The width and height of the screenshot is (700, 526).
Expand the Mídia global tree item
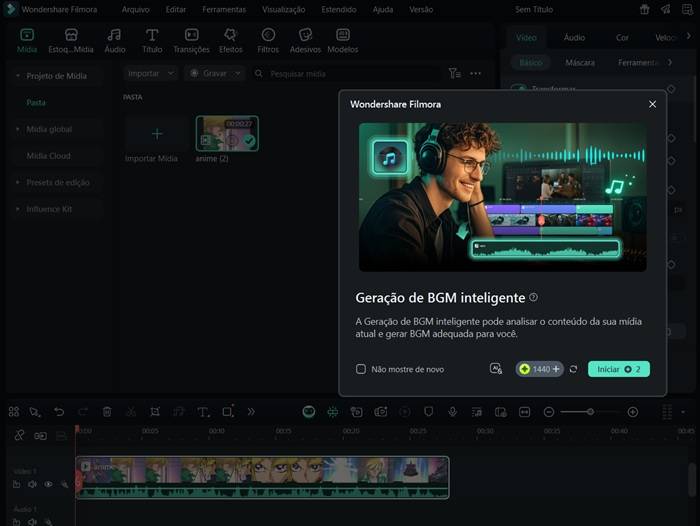pyautogui.click(x=18, y=129)
